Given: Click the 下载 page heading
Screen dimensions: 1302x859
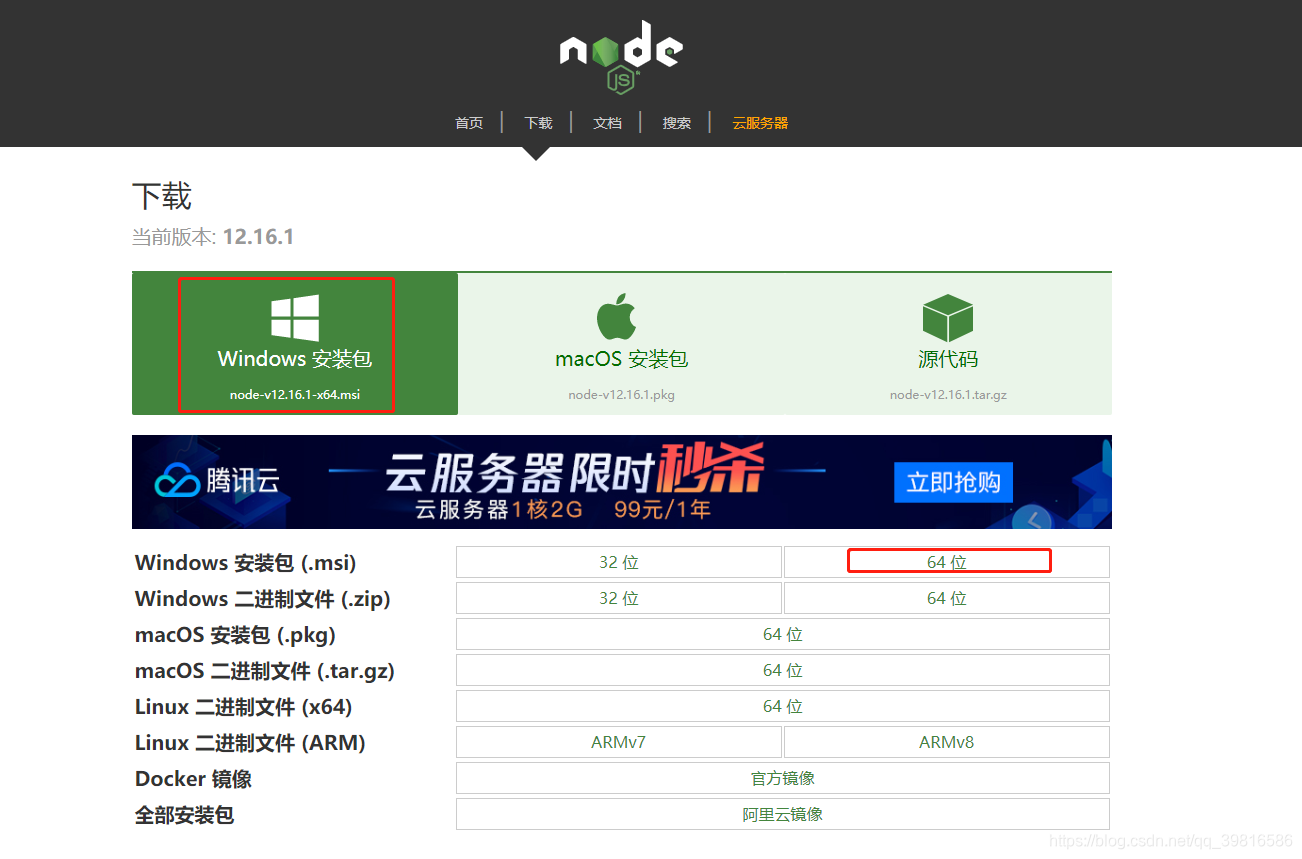Looking at the screenshot, I should click(x=162, y=196).
